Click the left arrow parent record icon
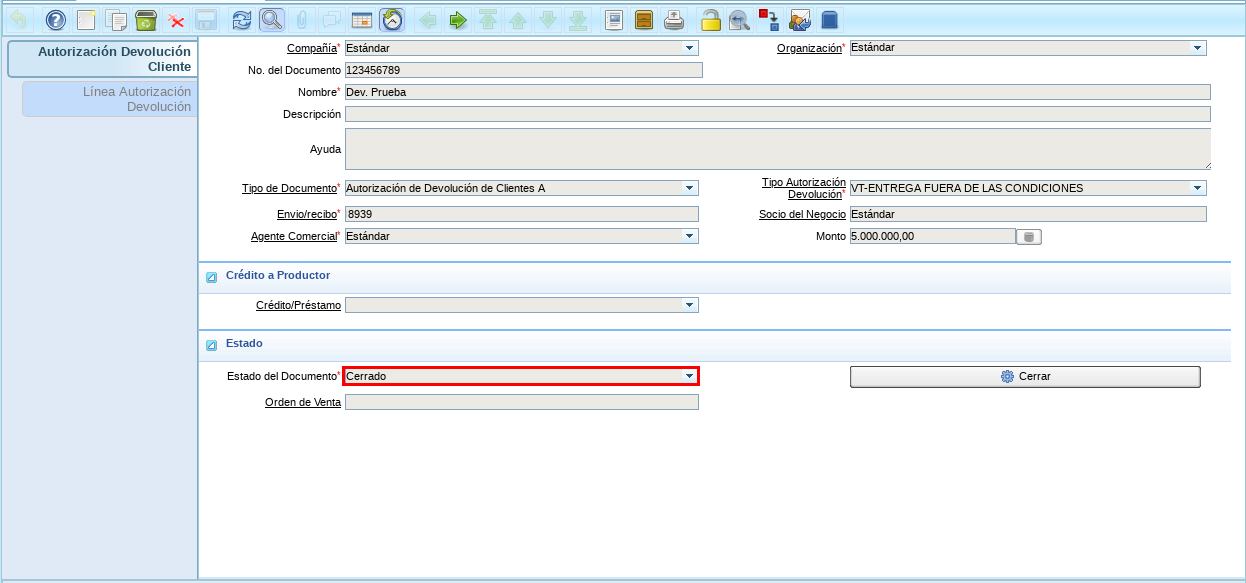Image resolution: width=1246 pixels, height=583 pixels. [x=428, y=20]
